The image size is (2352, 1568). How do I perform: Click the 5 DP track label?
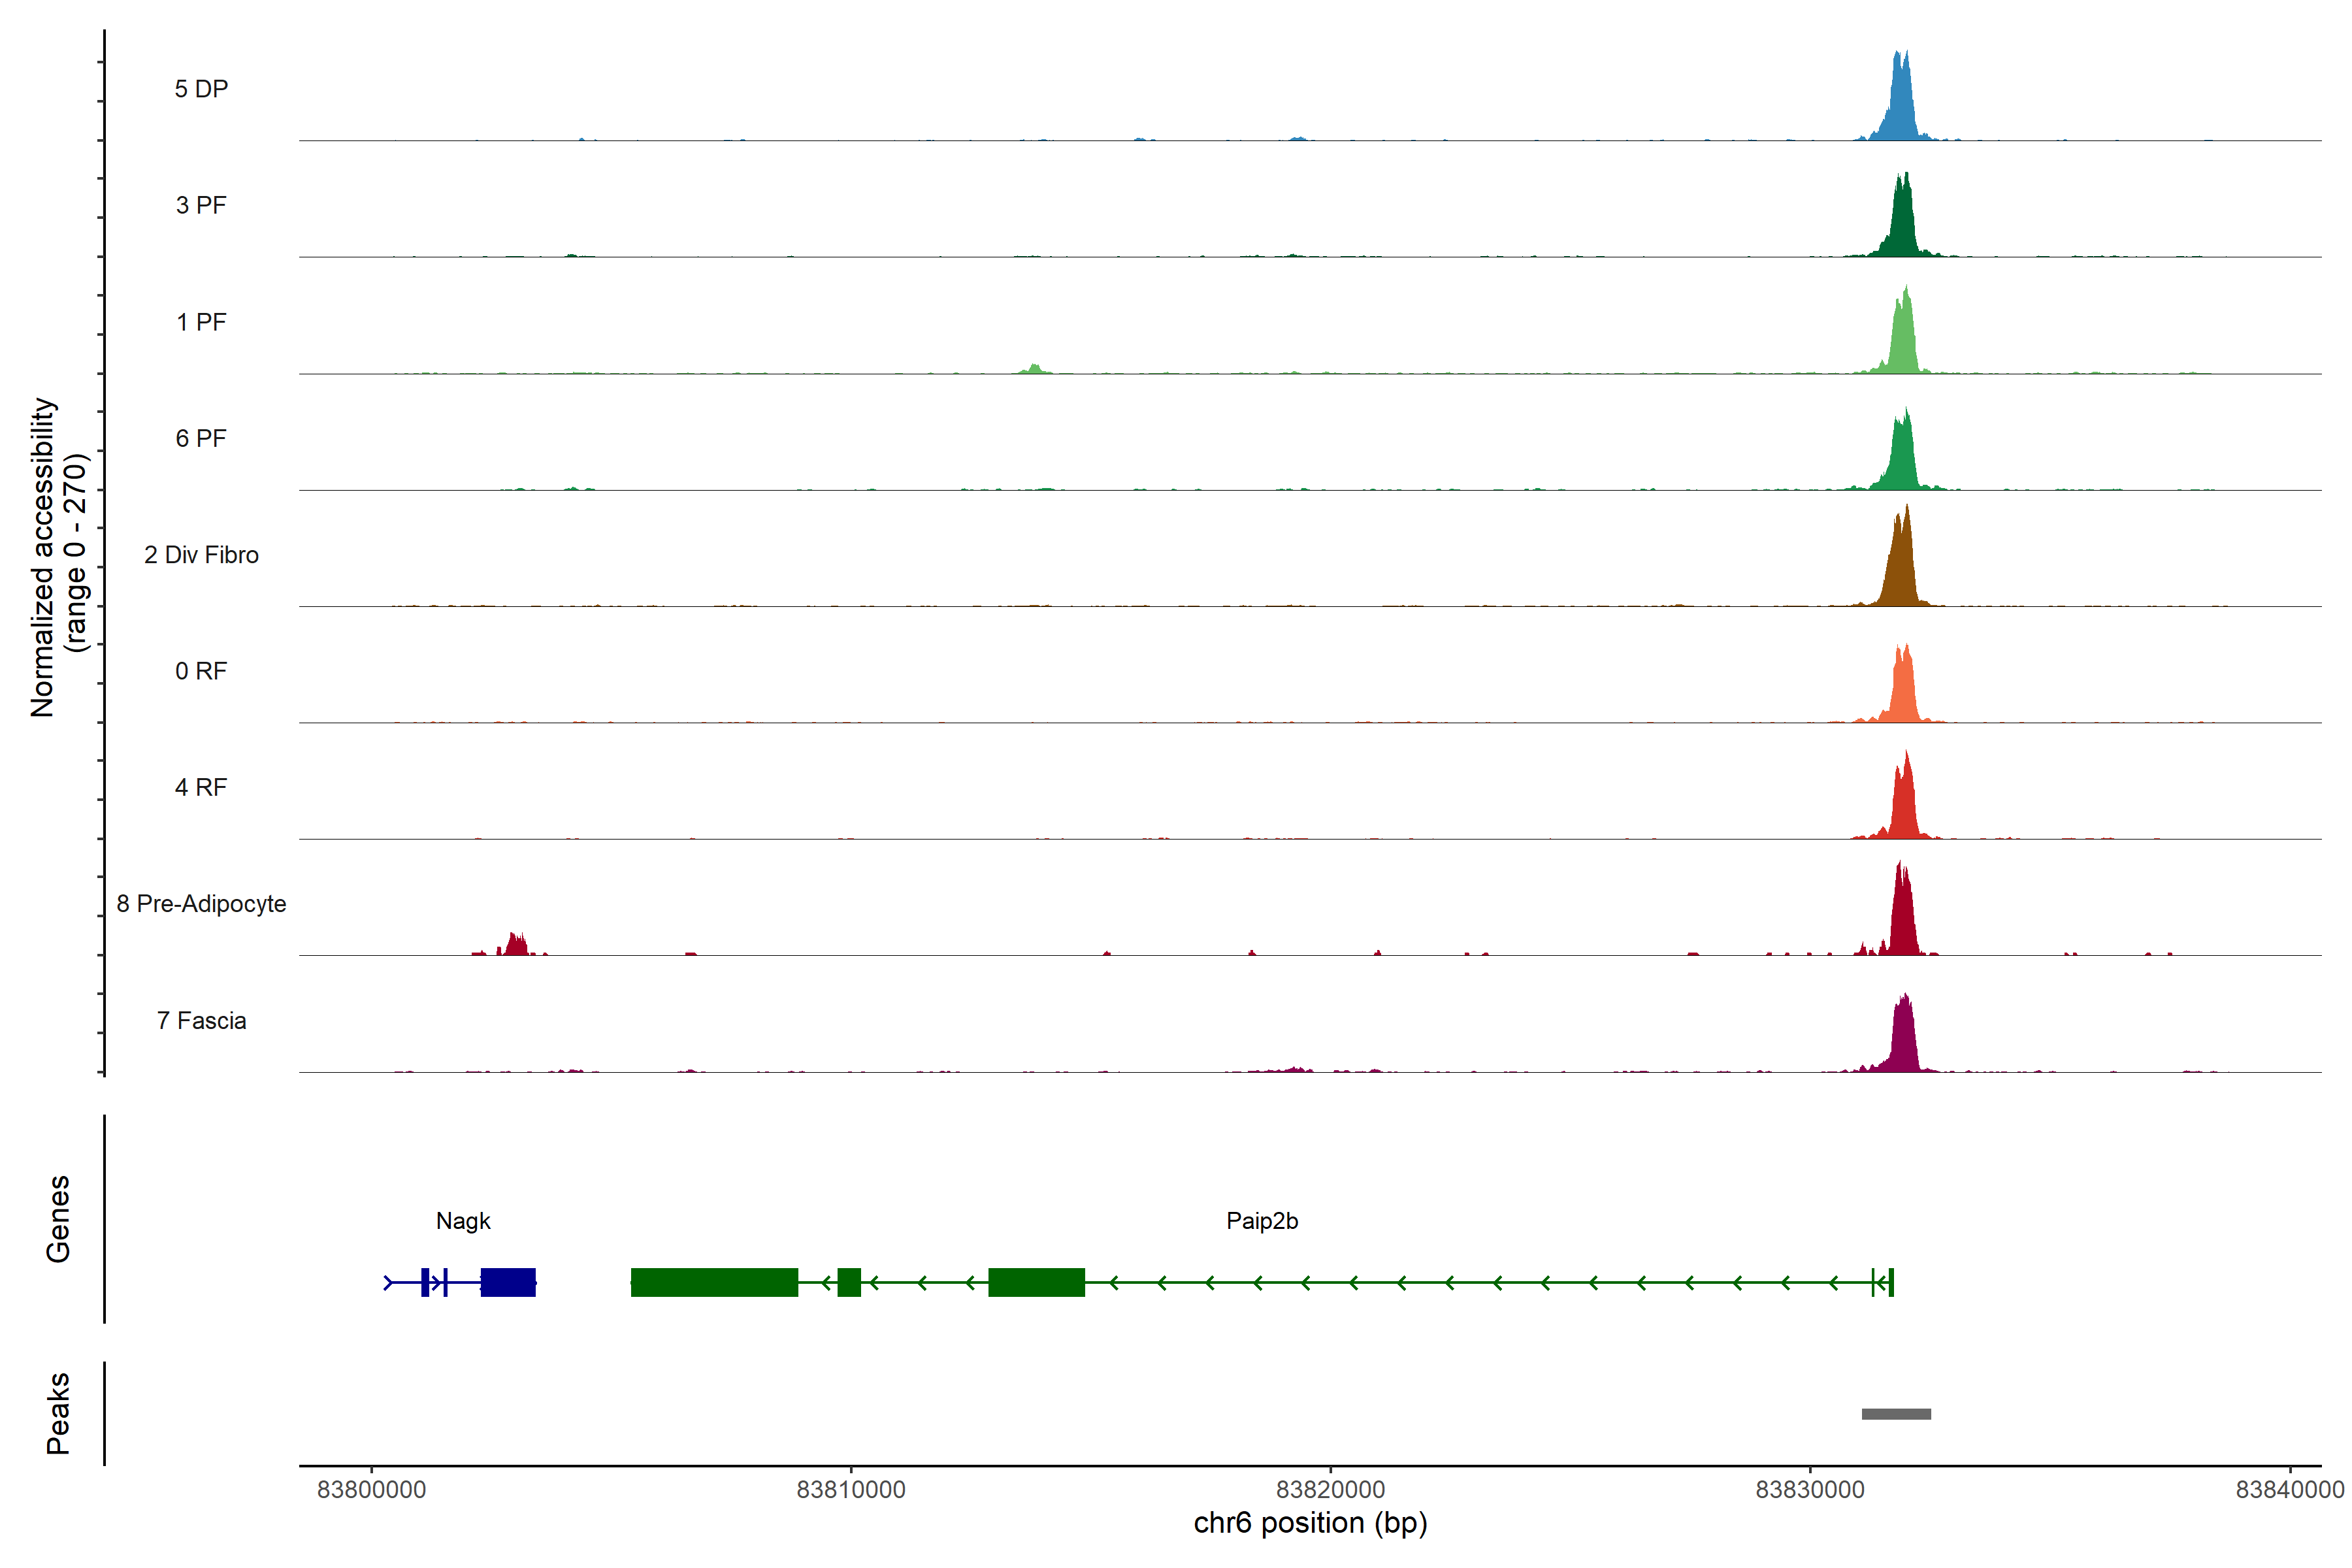201,89
